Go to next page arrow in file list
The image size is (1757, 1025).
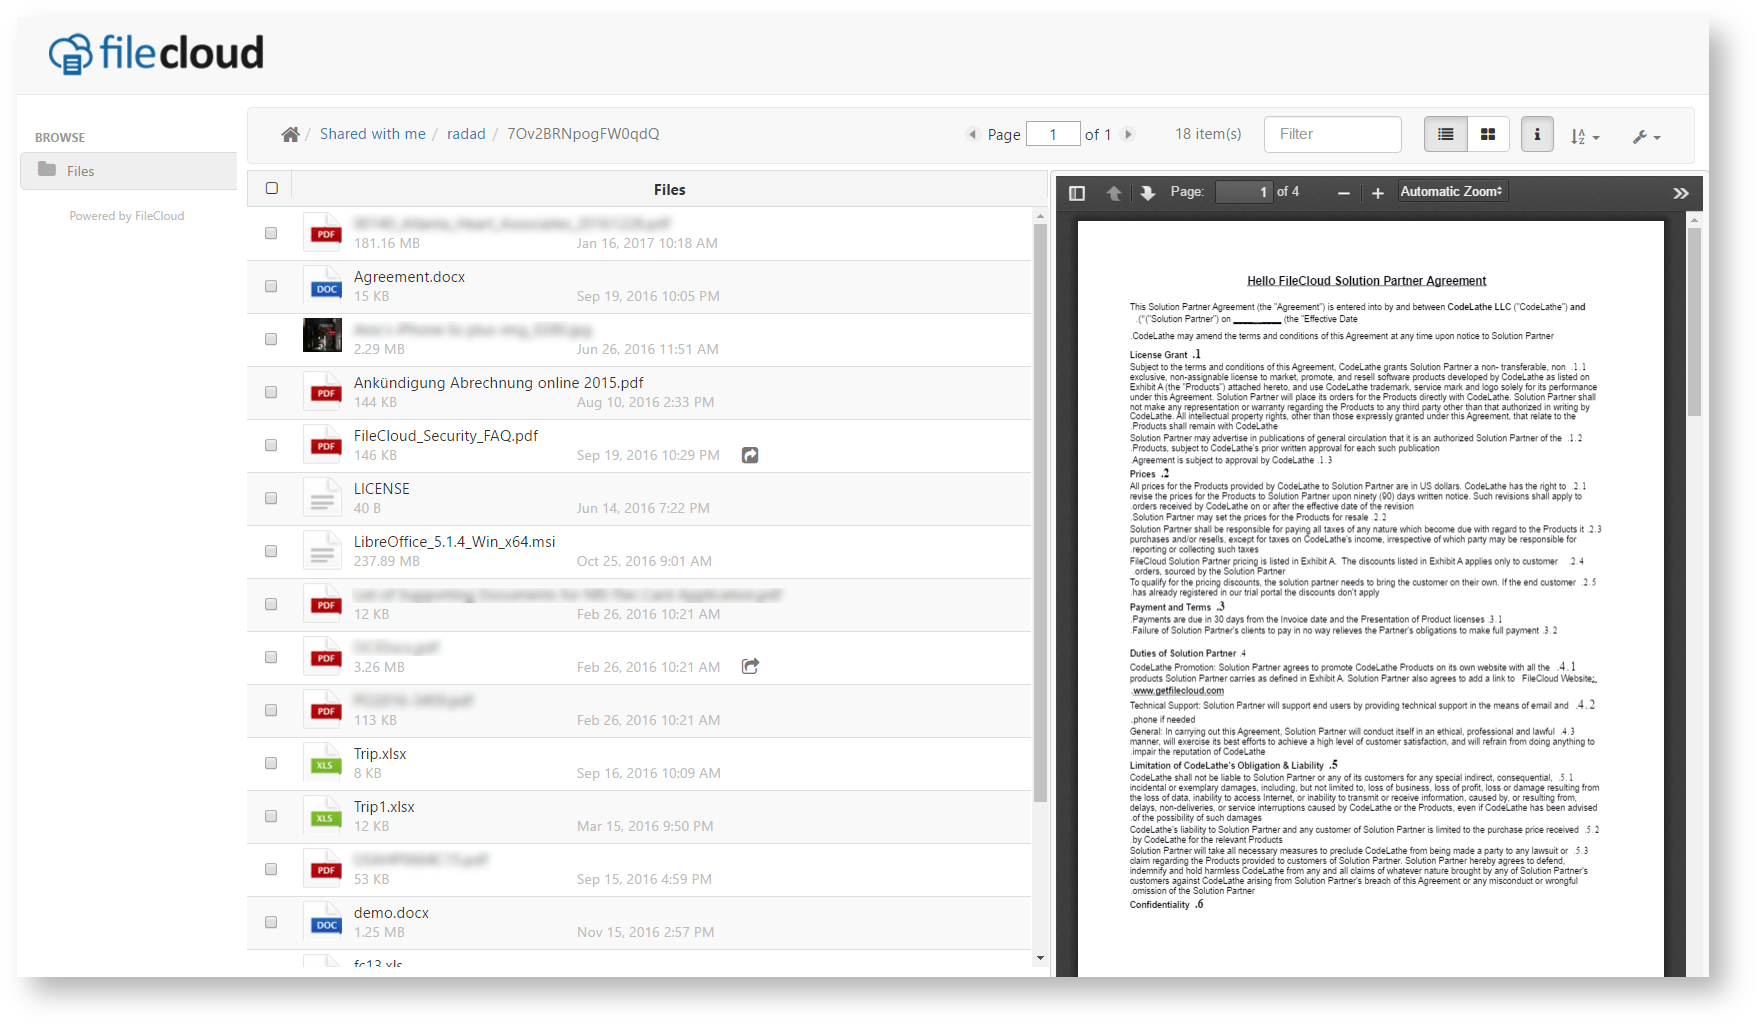(x=1129, y=134)
